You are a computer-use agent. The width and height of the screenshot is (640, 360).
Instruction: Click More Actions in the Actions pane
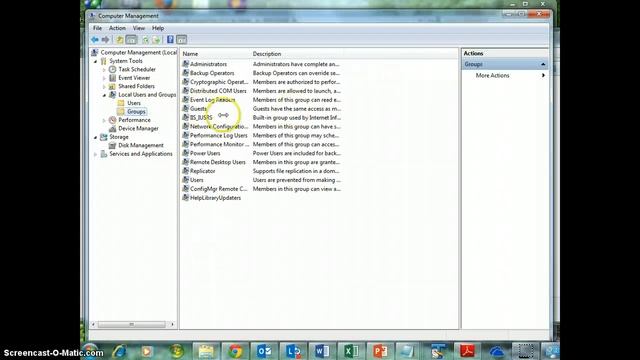492,76
